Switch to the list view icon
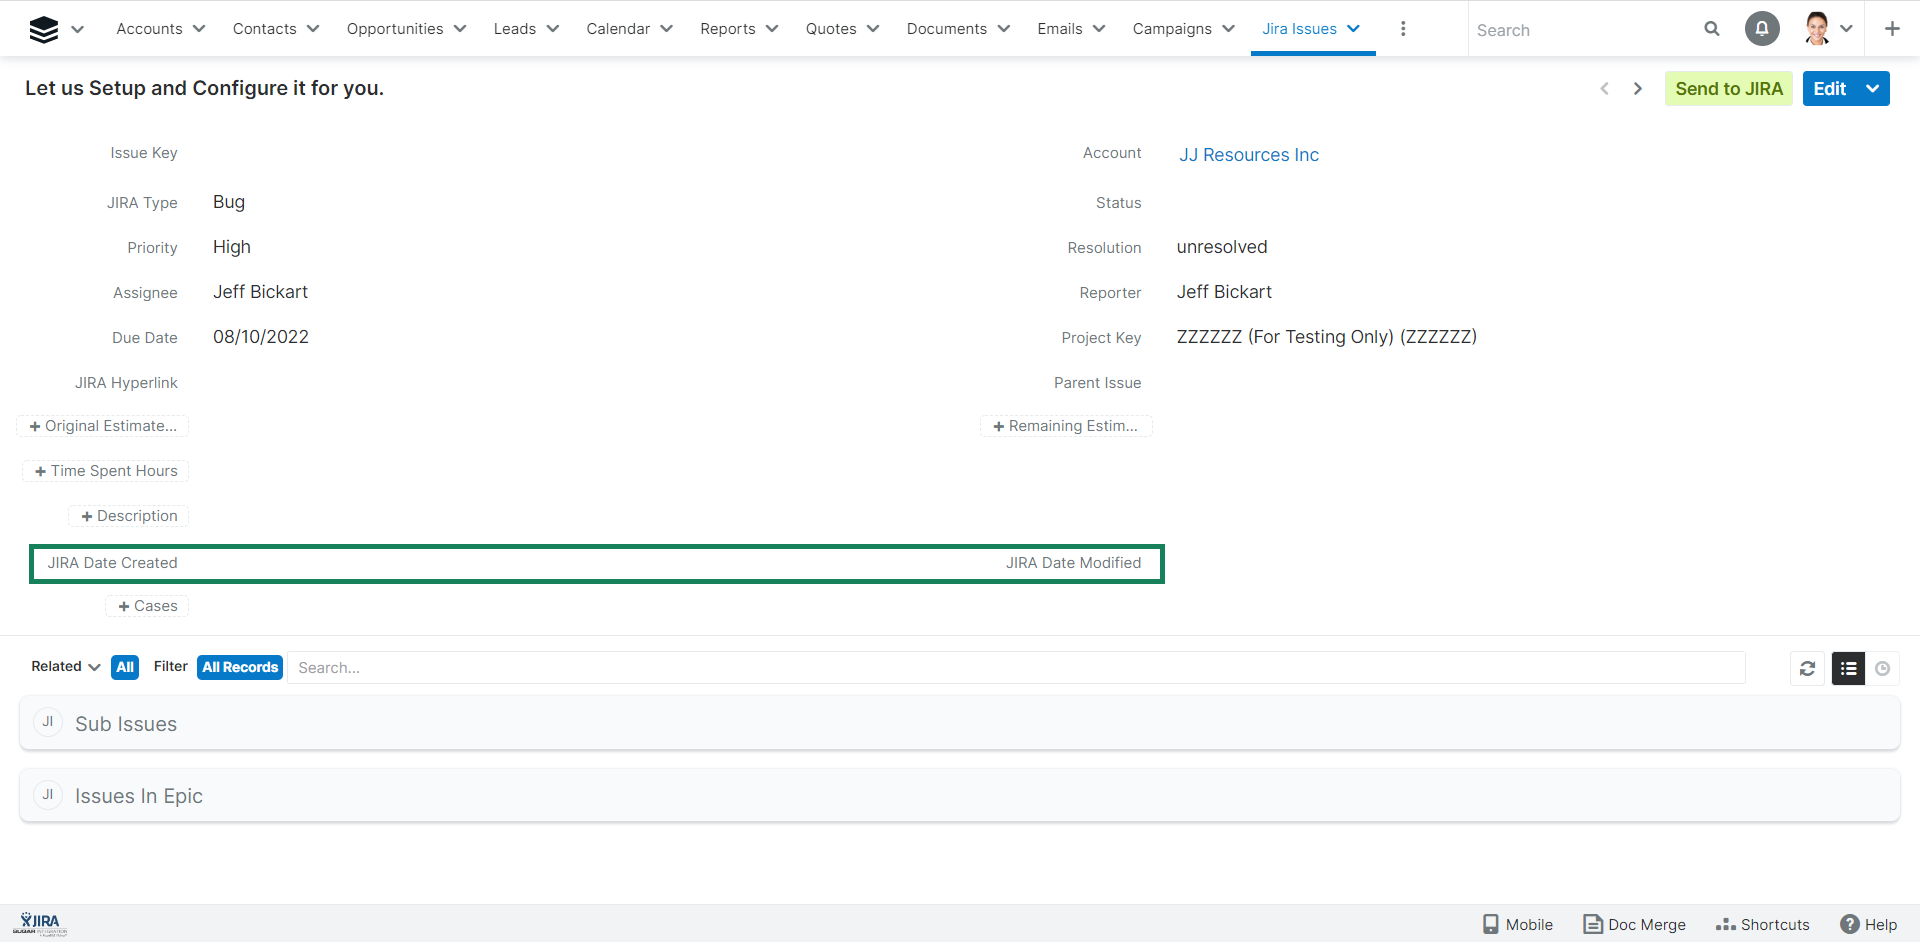The height and width of the screenshot is (942, 1920). click(x=1848, y=668)
